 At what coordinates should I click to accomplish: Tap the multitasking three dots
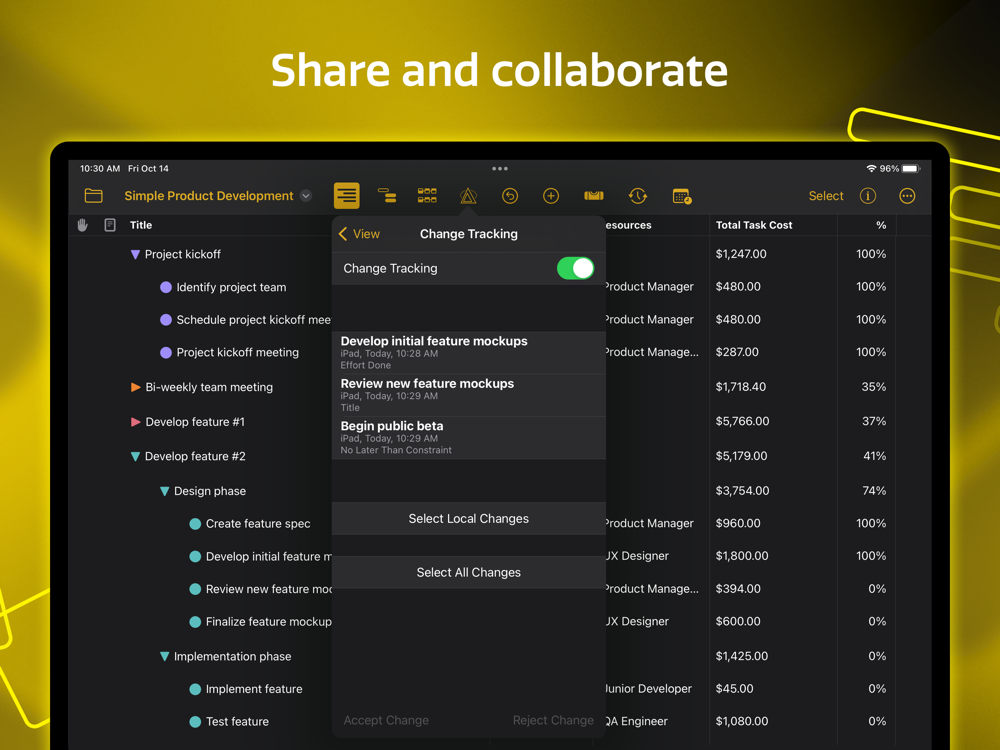pyautogui.click(x=500, y=168)
